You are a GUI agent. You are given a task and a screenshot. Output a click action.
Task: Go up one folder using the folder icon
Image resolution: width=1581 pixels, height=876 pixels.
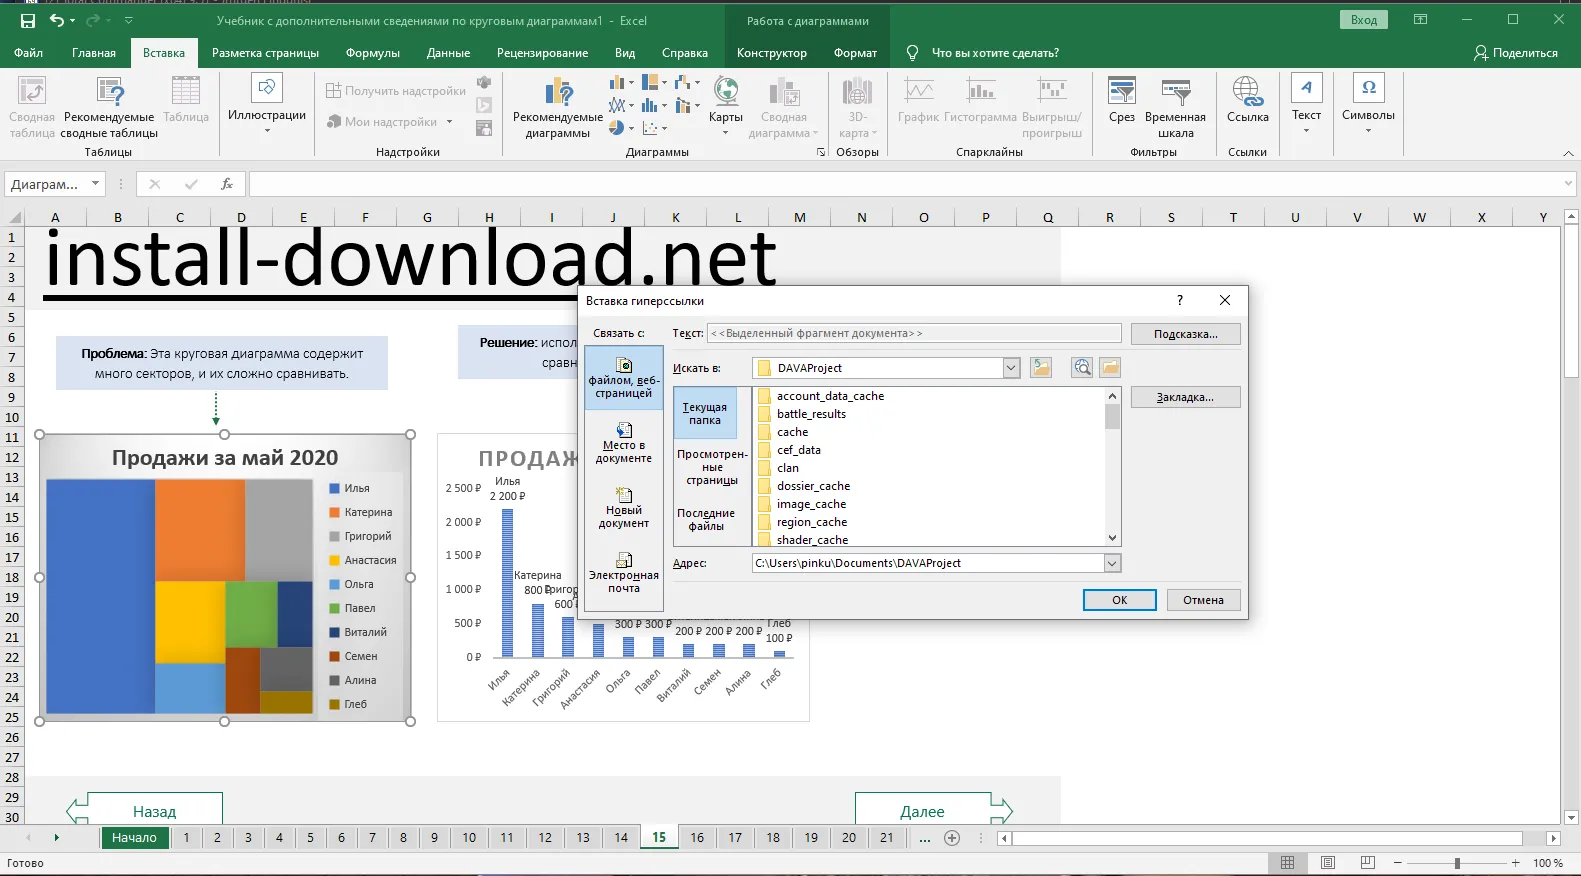coord(1041,368)
